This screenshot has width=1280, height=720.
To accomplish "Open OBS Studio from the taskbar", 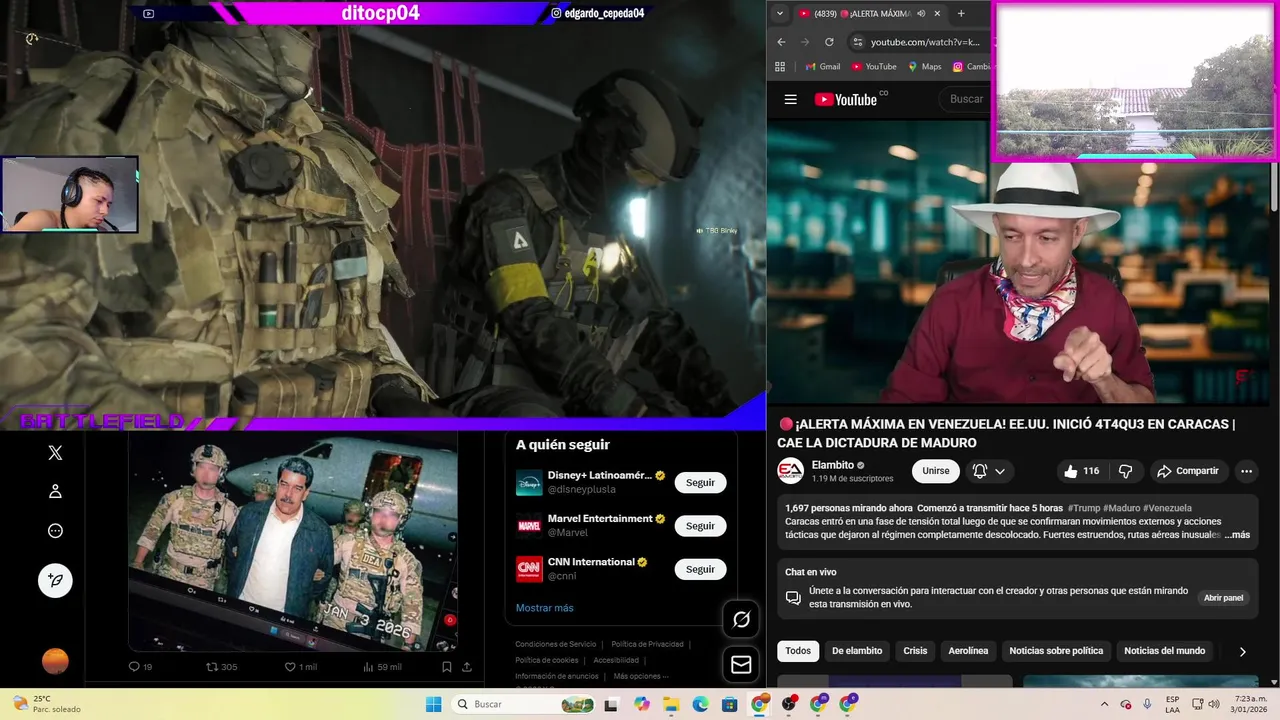I will pyautogui.click(x=789, y=704).
